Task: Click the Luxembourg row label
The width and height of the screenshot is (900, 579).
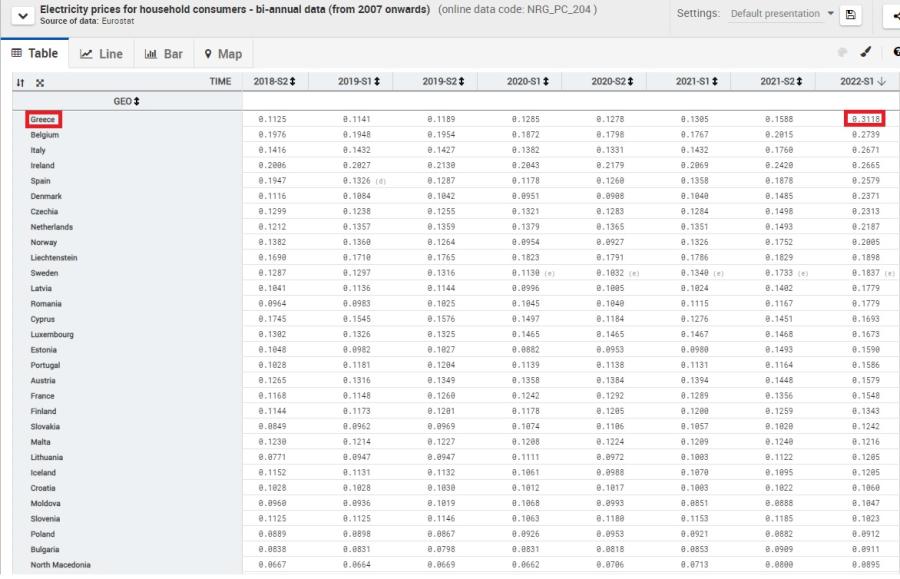Action: pyautogui.click(x=52, y=335)
